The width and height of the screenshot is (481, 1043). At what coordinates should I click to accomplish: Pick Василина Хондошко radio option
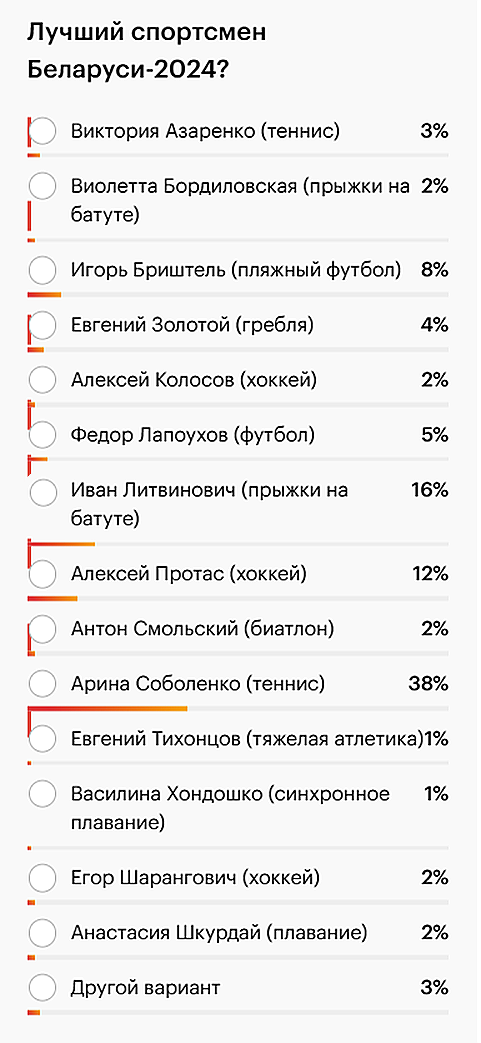(43, 794)
